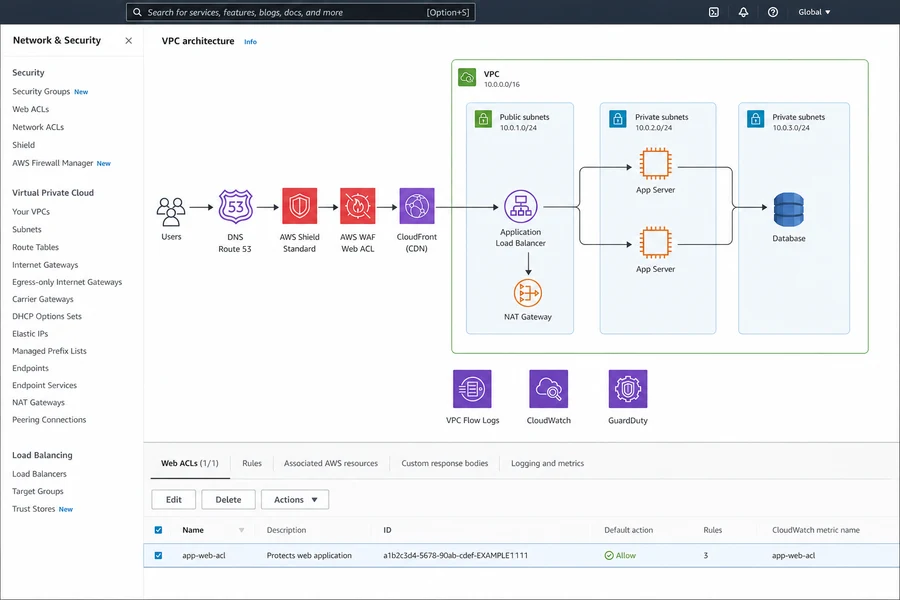Open Web ACLs in the sidebar
Viewport: 900px width, 600px height.
30,109
